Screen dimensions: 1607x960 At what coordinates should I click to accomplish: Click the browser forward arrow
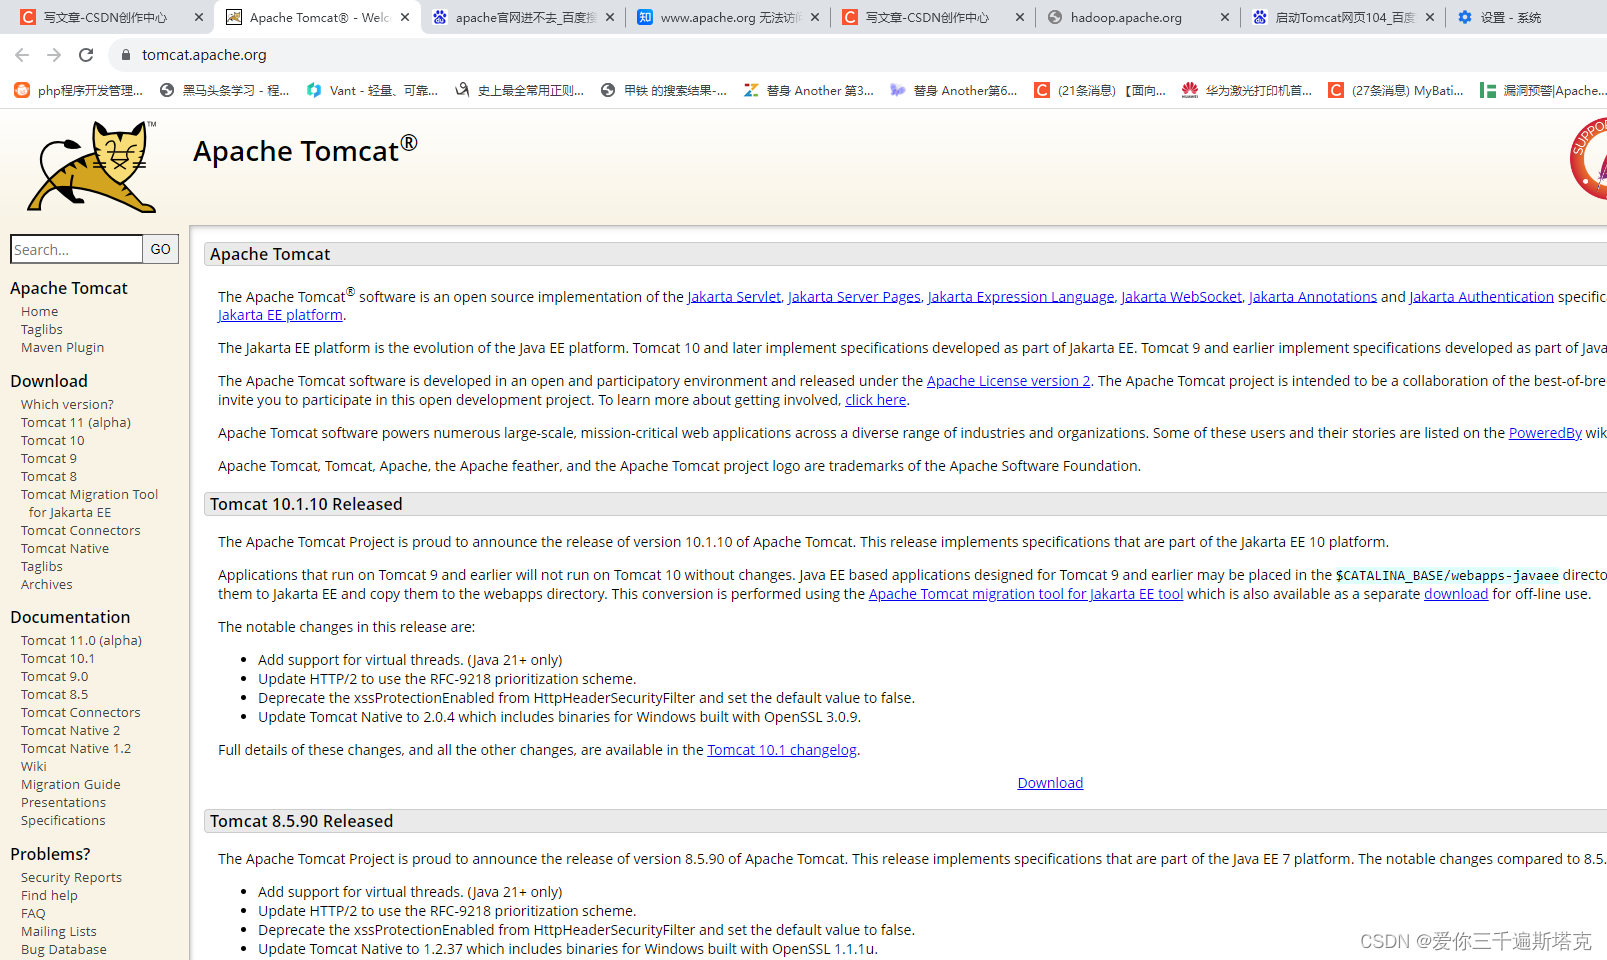point(54,55)
